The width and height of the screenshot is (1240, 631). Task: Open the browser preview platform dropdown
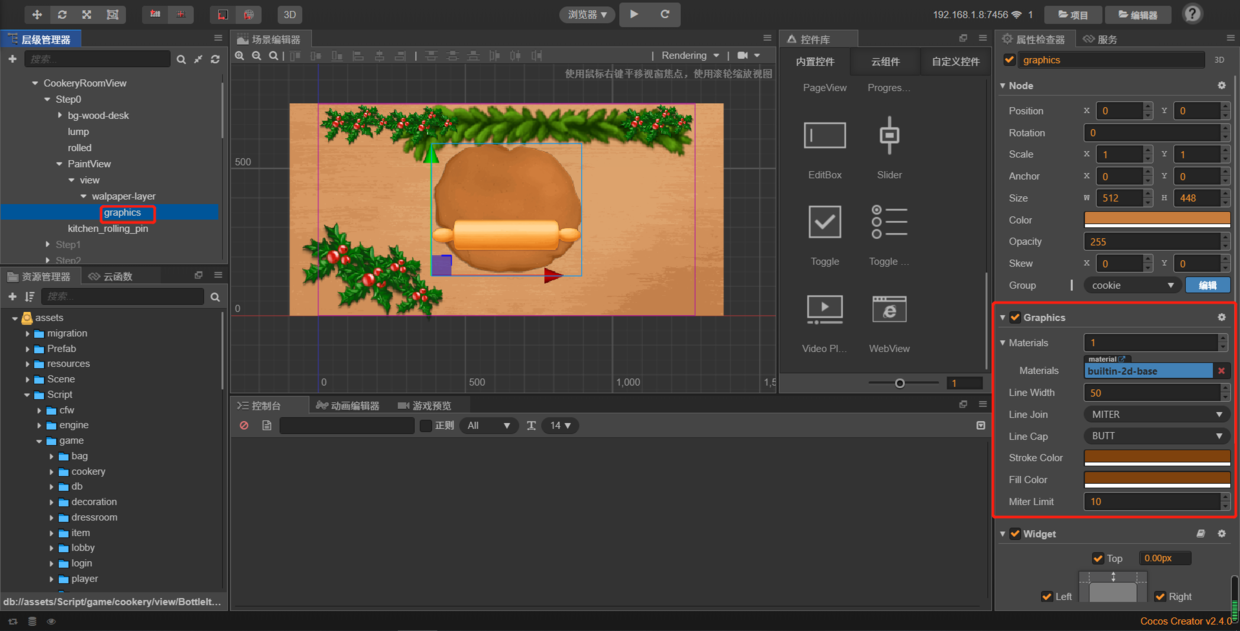click(x=587, y=15)
